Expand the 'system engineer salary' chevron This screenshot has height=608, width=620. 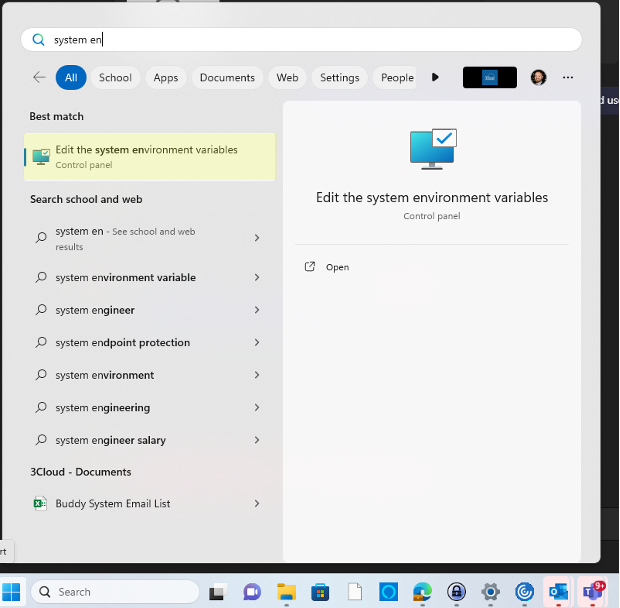pos(257,440)
